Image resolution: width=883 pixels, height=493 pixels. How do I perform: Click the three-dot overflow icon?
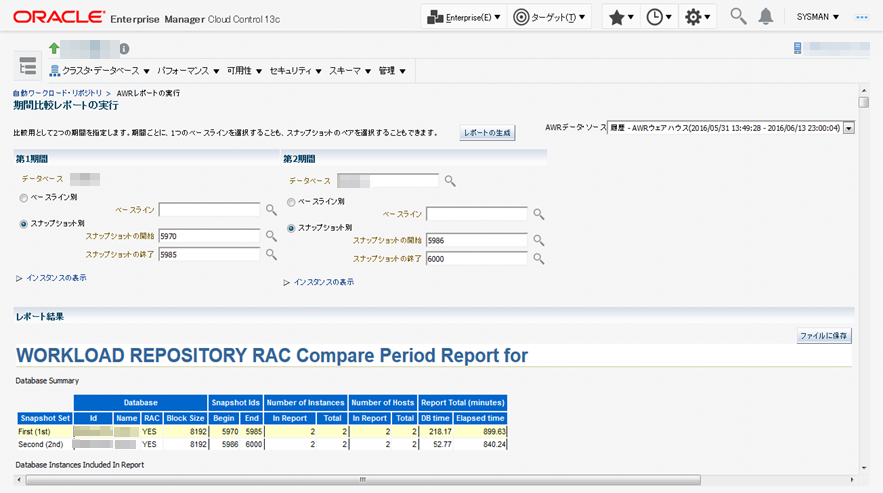(x=862, y=17)
